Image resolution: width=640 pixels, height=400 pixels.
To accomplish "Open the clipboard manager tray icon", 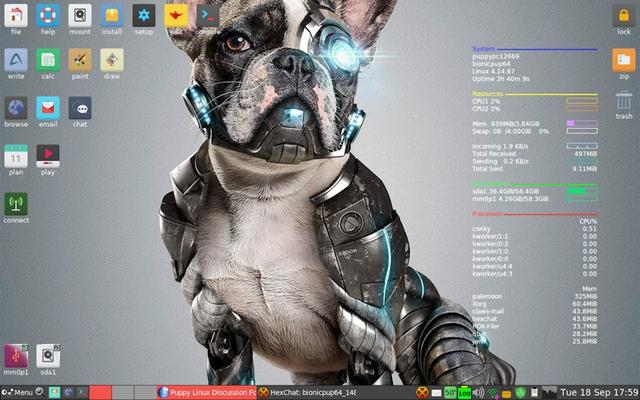I will (533, 393).
